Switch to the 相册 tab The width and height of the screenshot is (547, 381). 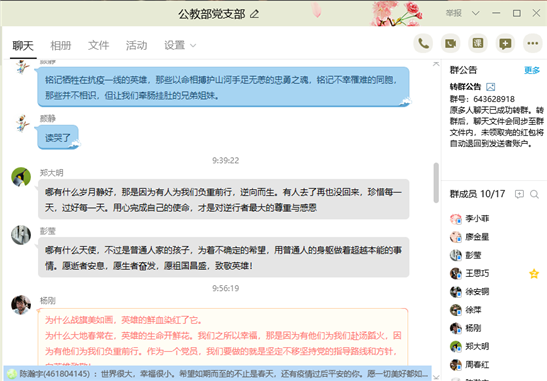coord(61,45)
